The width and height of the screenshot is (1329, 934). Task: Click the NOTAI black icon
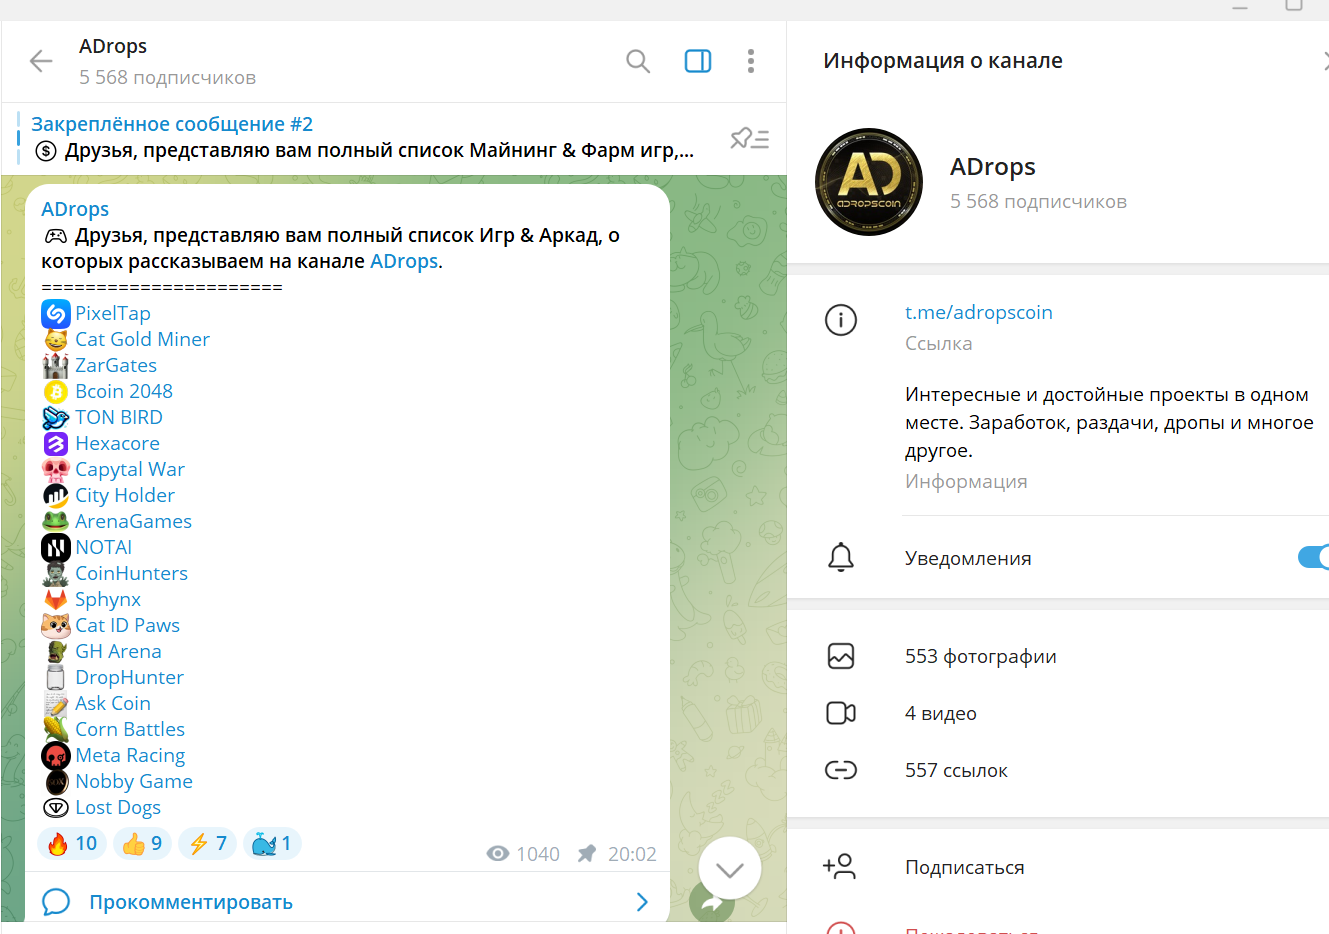click(x=56, y=547)
